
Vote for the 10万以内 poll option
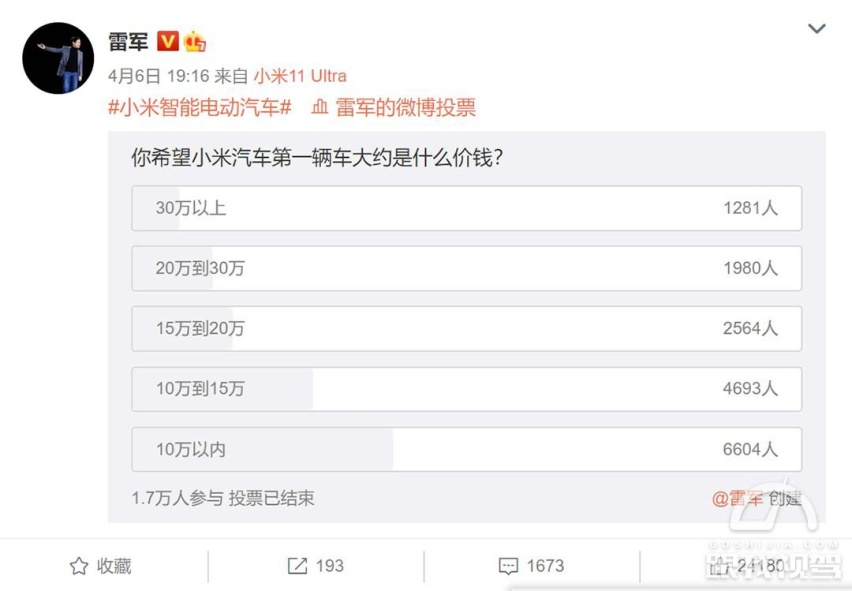467,449
